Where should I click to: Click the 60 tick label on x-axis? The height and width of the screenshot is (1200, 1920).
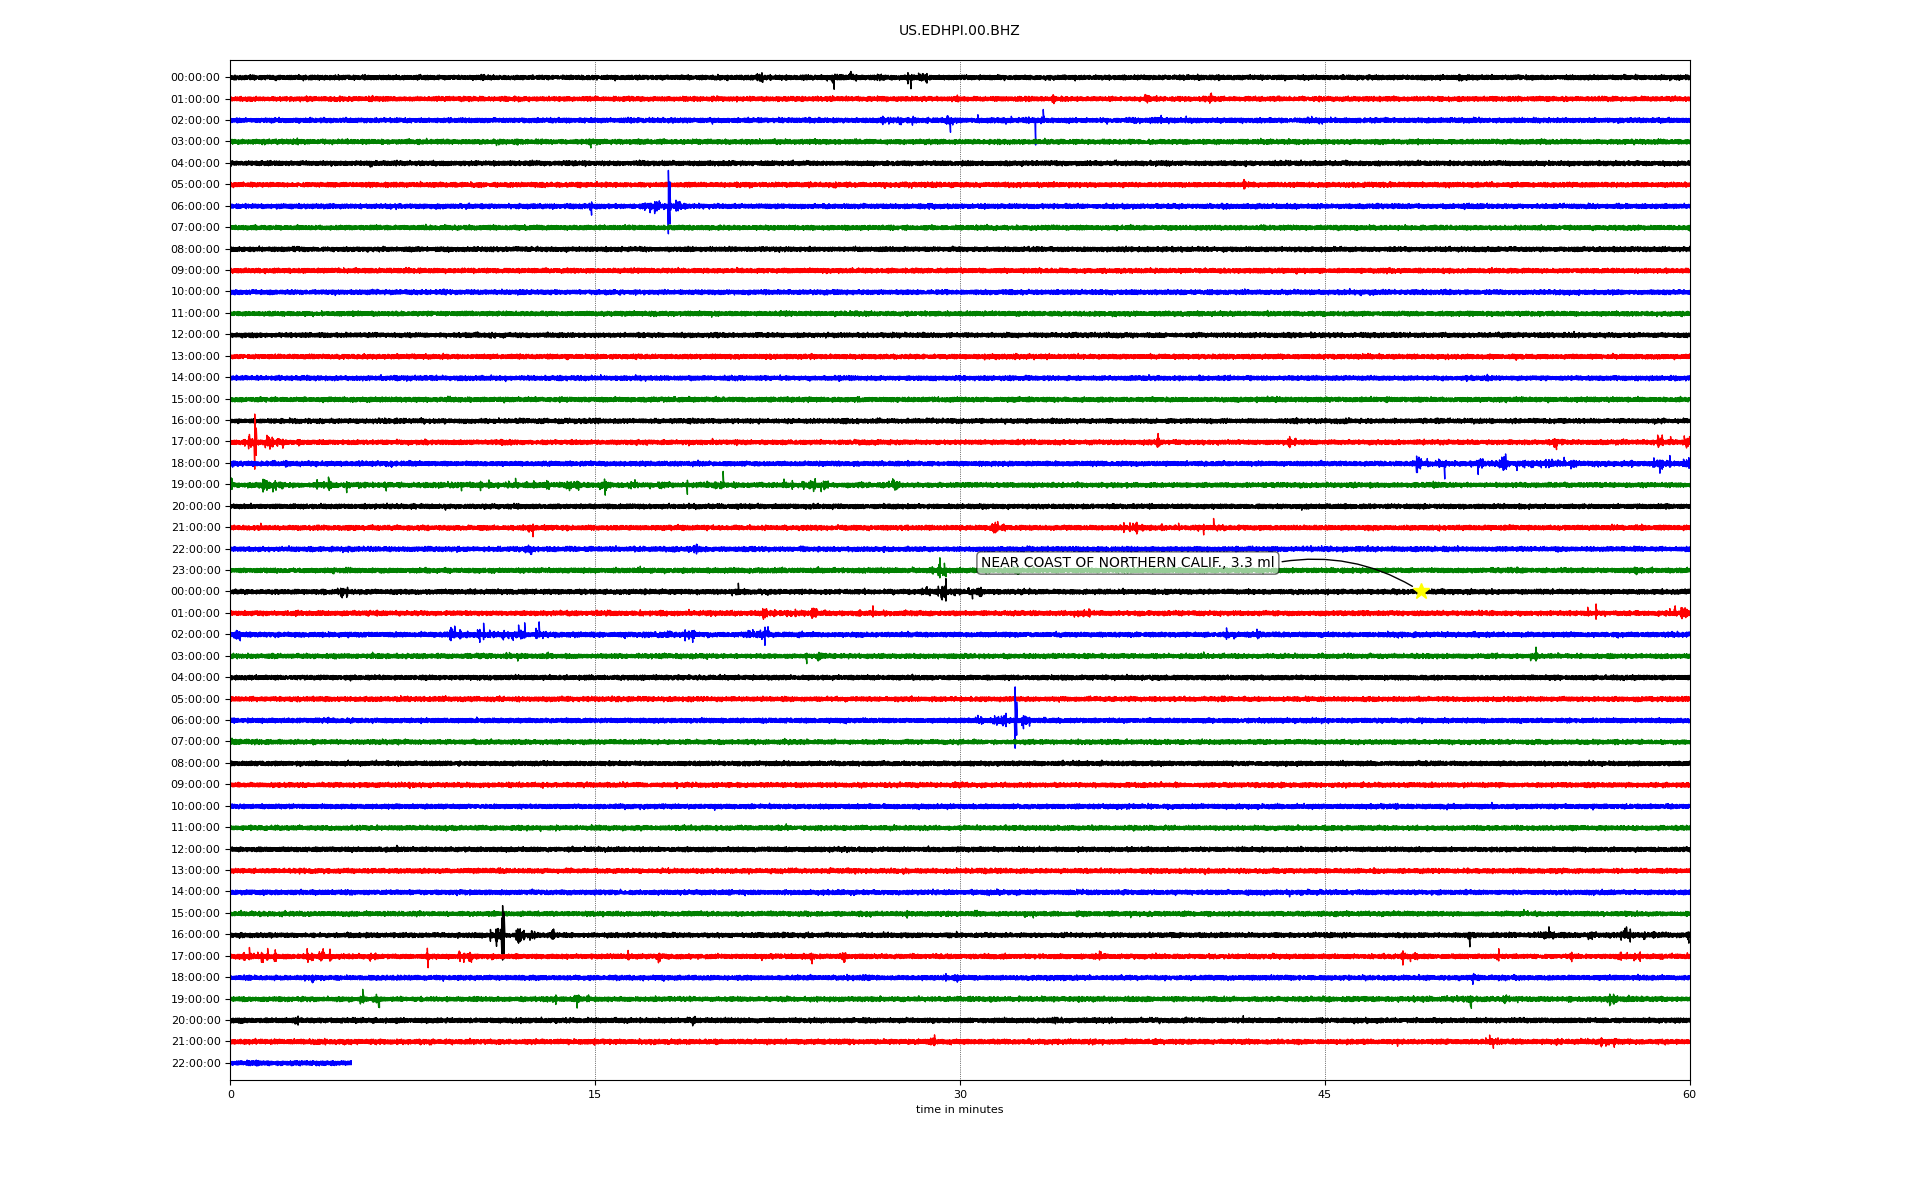pyautogui.click(x=1689, y=1094)
